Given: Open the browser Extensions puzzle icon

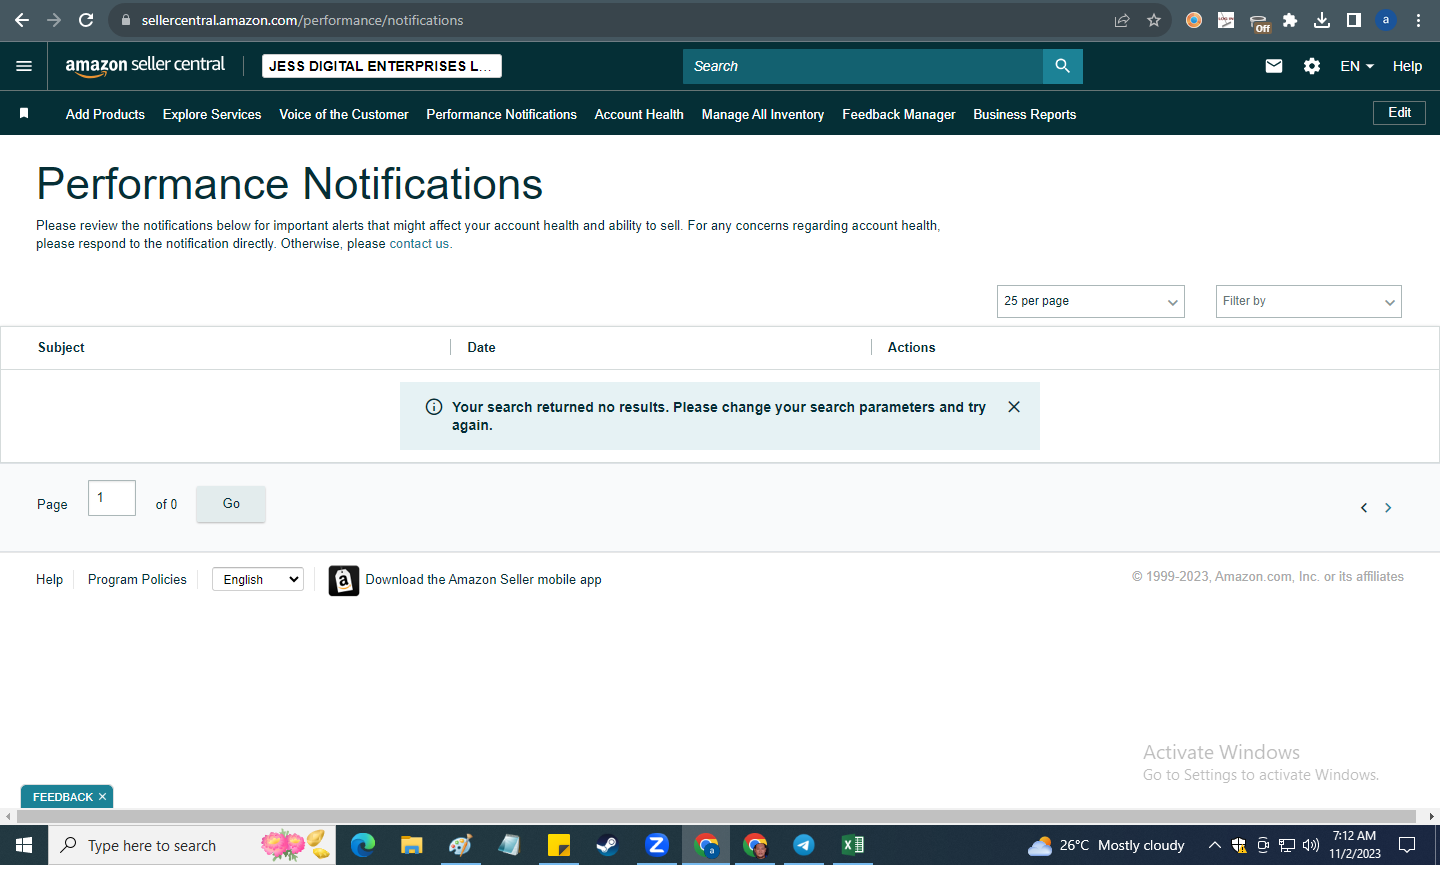Looking at the screenshot, I should (x=1290, y=20).
